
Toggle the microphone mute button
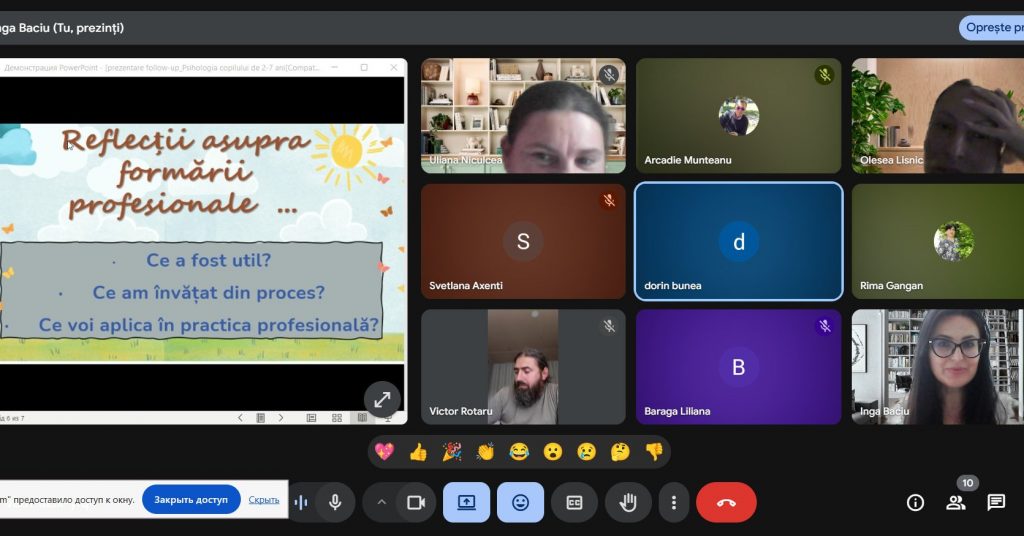pyautogui.click(x=335, y=502)
